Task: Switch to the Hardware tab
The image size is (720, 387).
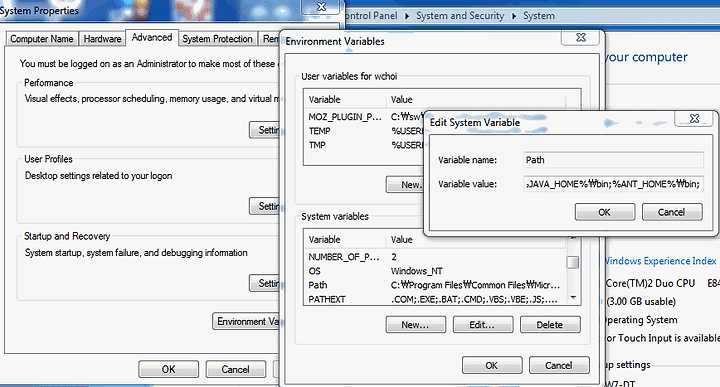Action: point(102,39)
